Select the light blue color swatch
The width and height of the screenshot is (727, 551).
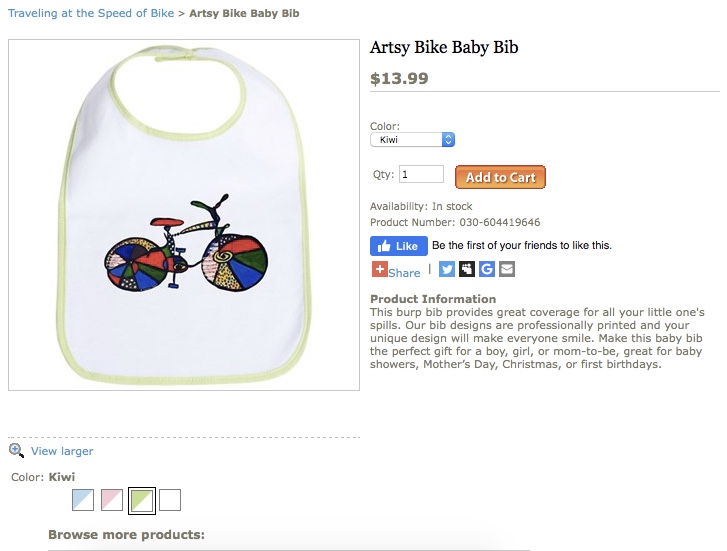tap(83, 500)
